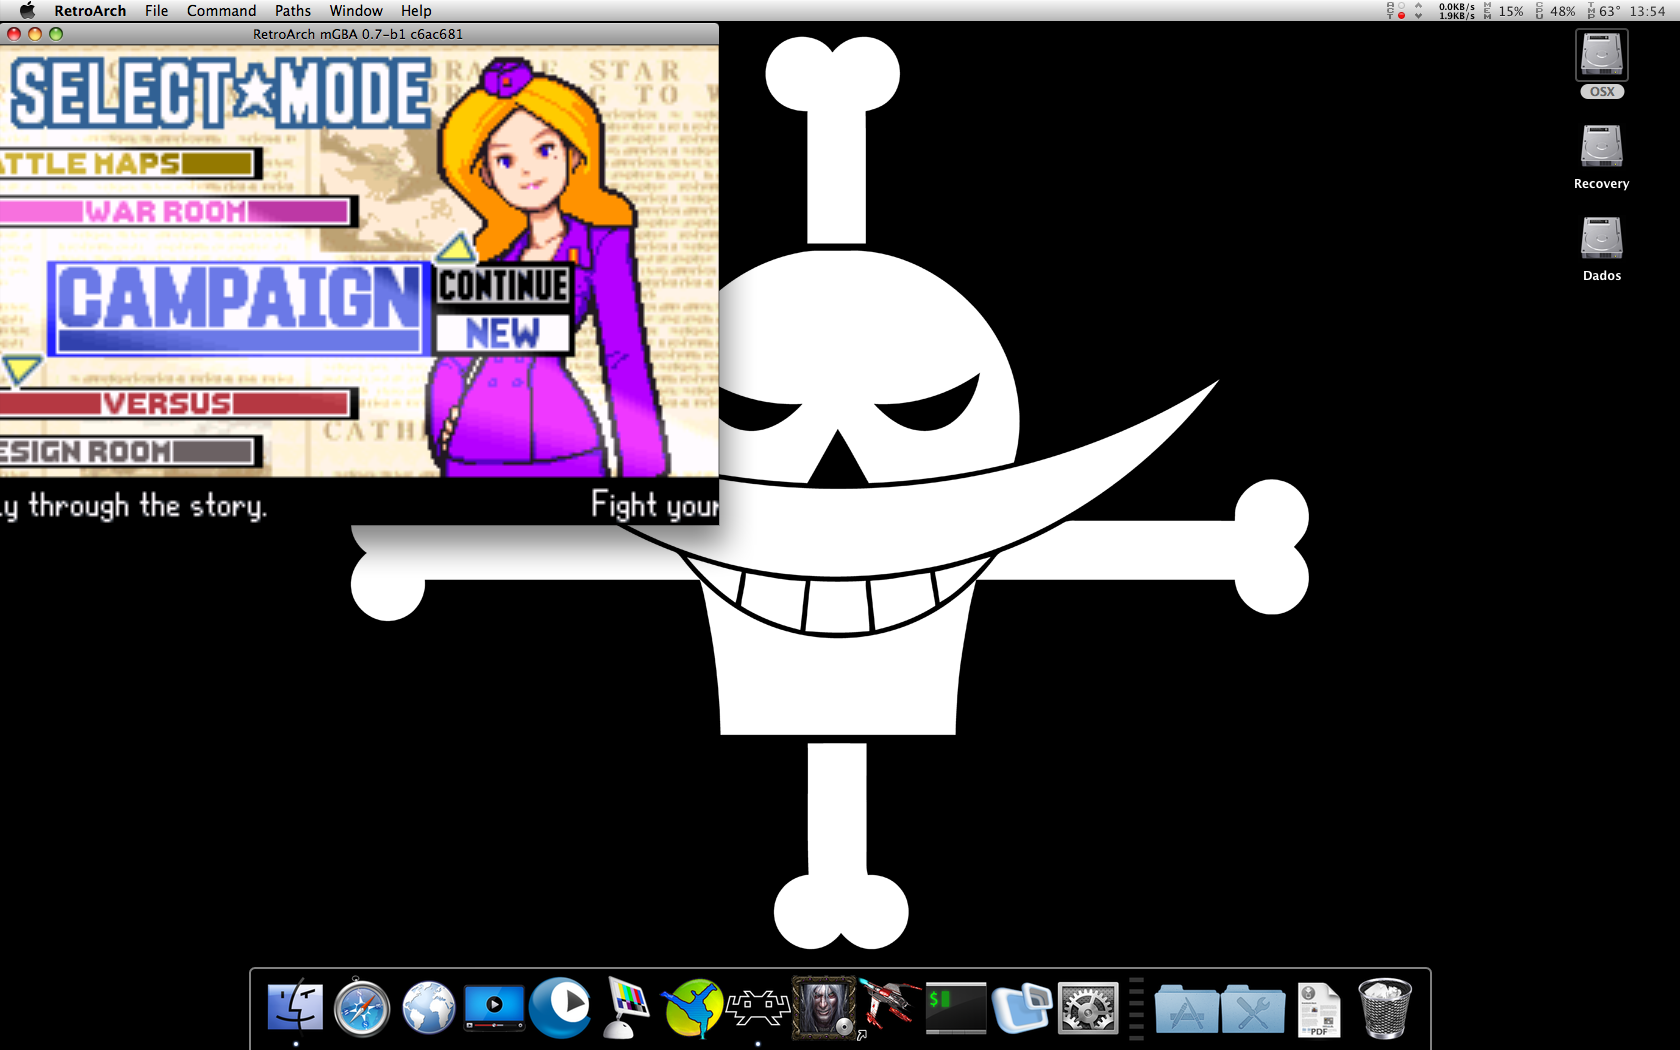Open the Apple menu

(x=27, y=11)
